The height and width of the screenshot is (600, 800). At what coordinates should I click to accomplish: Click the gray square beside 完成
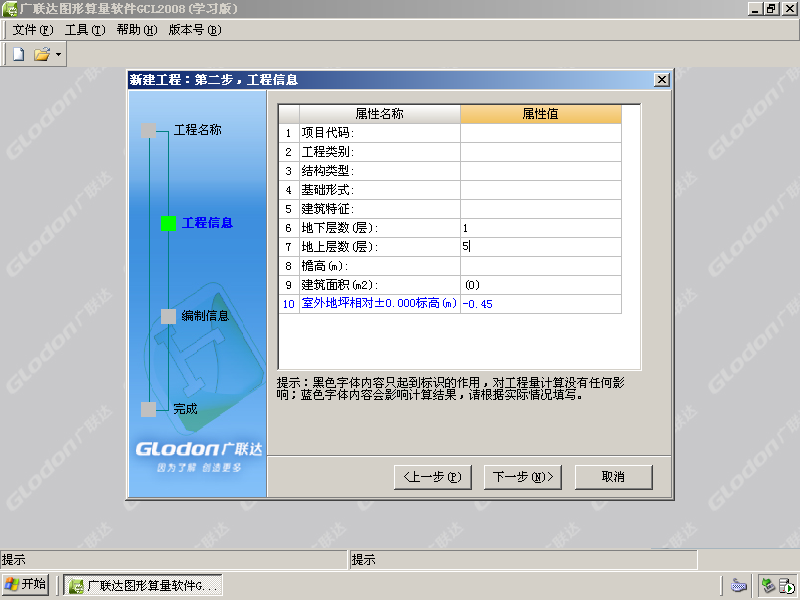(148, 409)
